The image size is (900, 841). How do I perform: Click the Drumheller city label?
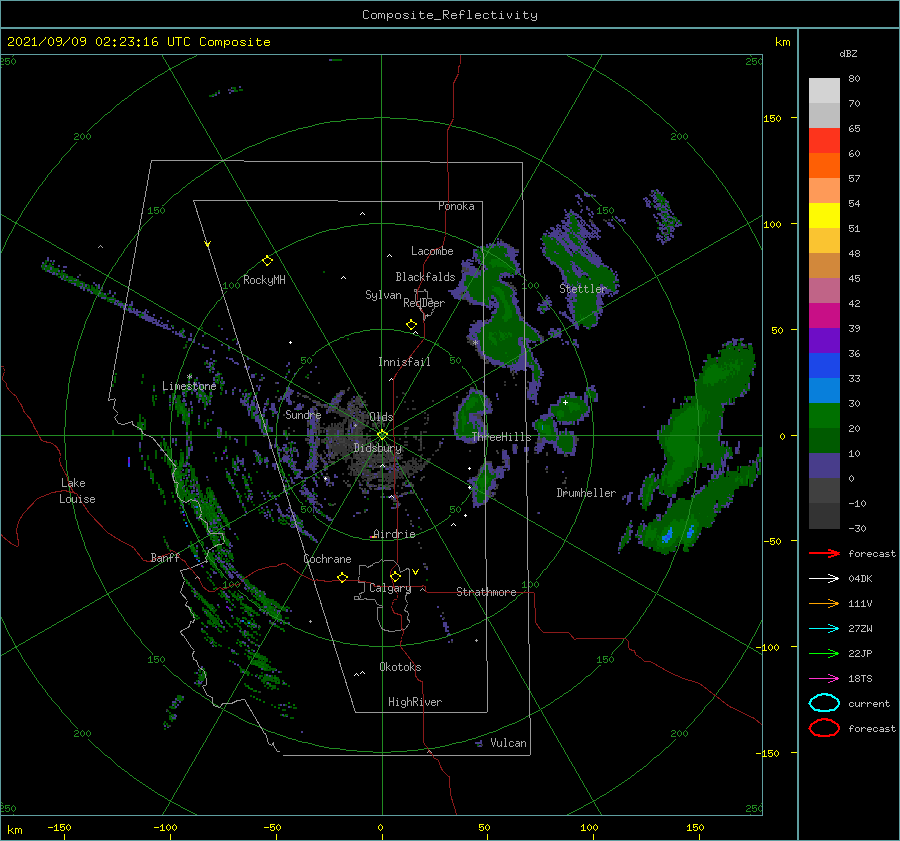click(586, 493)
